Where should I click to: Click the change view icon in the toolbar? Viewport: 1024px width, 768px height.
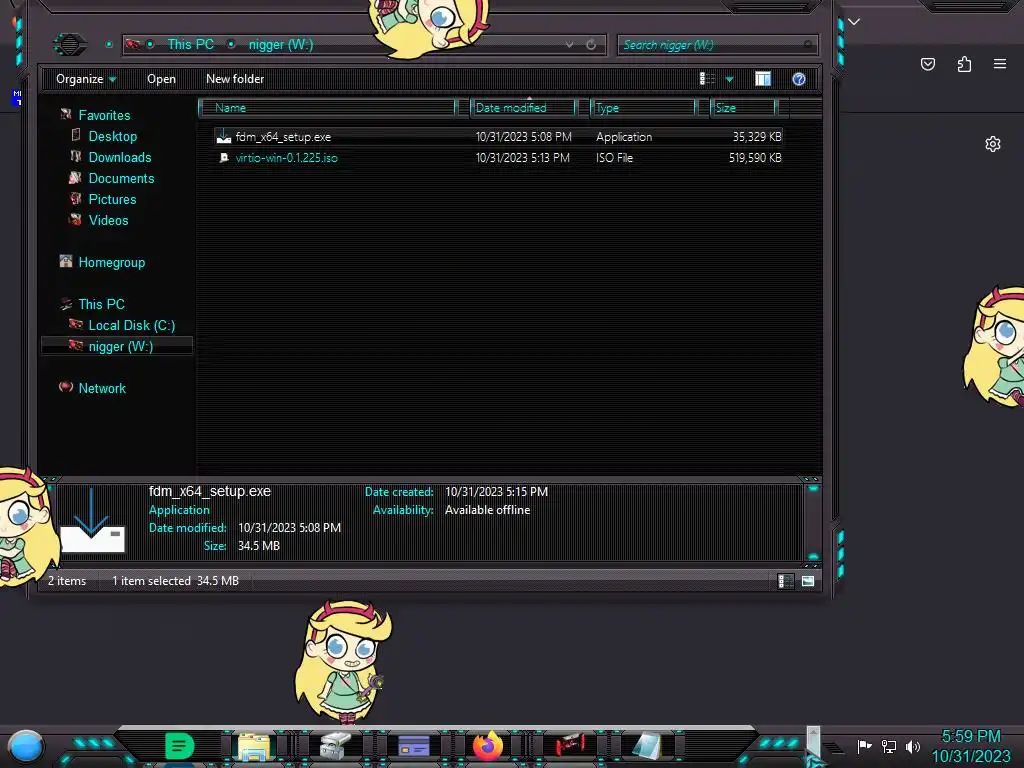pos(707,79)
